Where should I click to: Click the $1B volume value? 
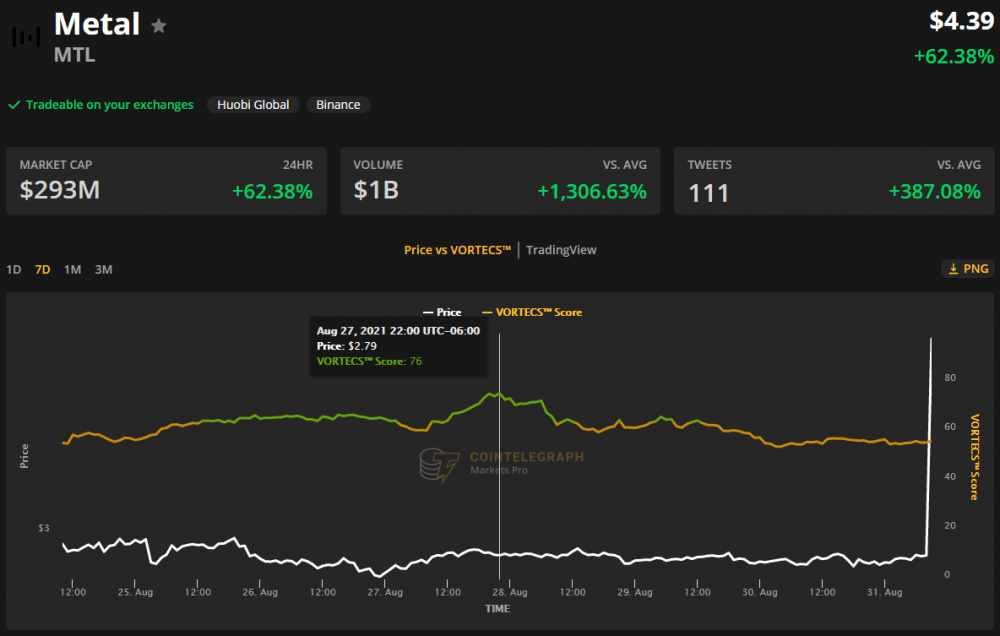pyautogui.click(x=376, y=190)
